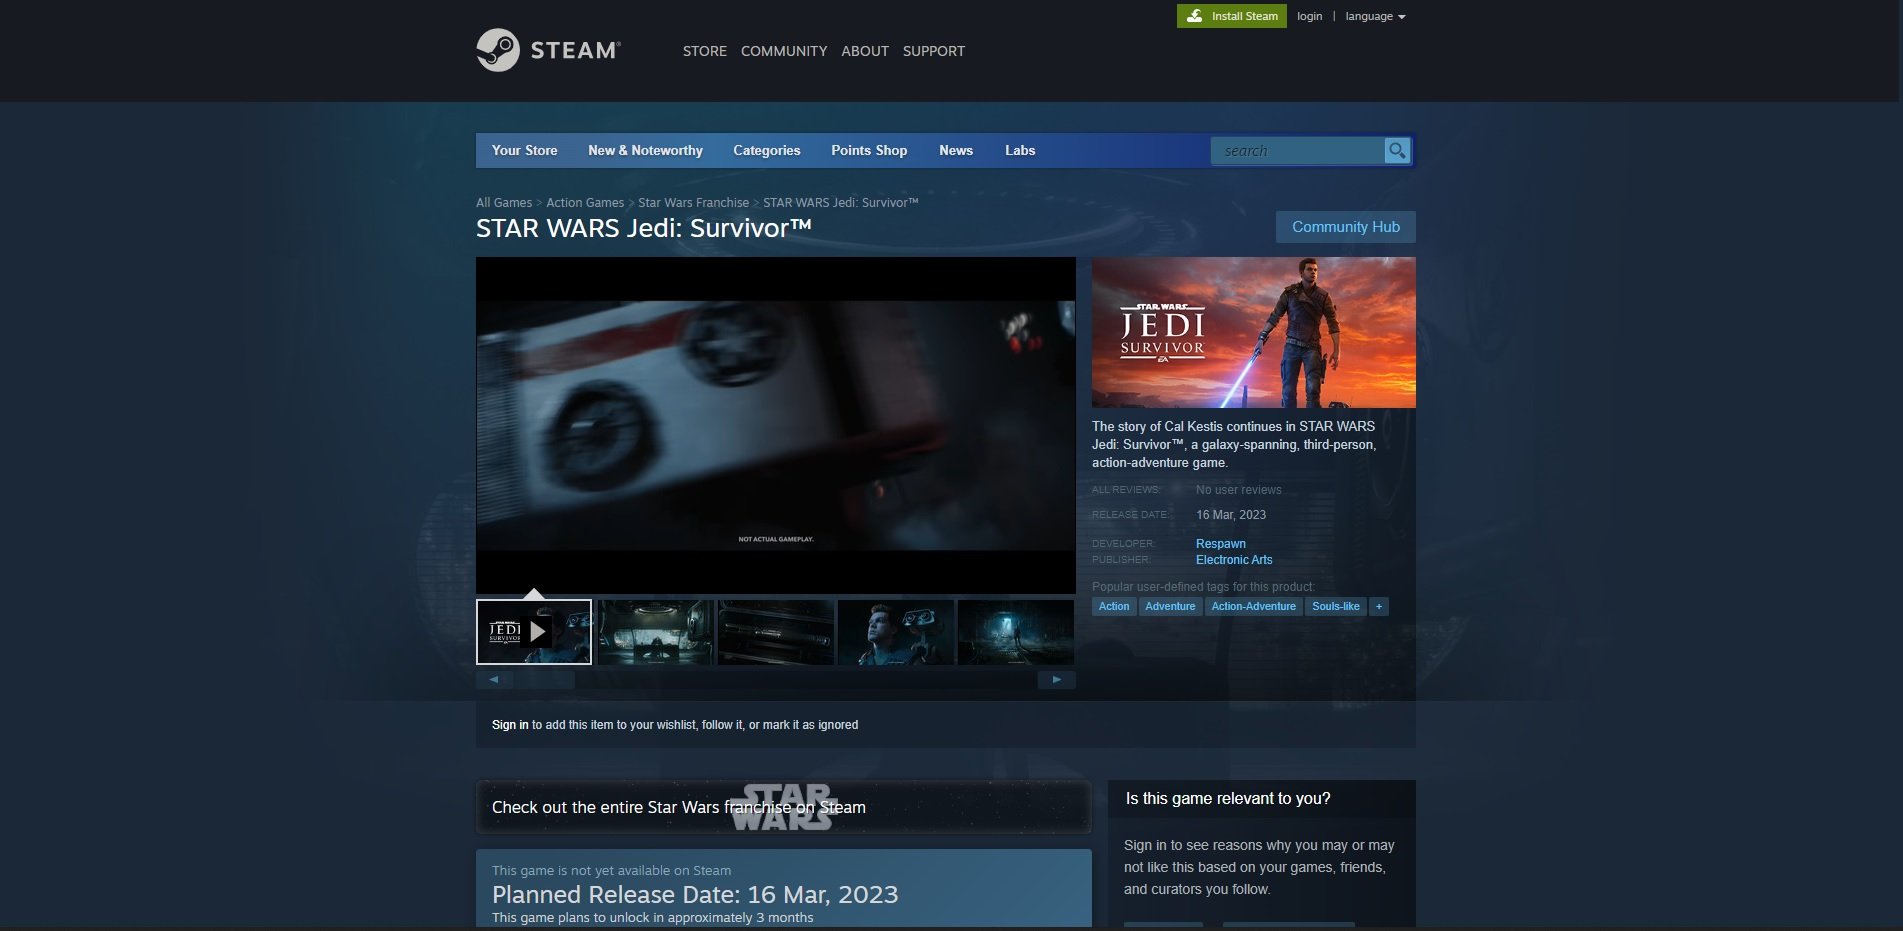This screenshot has height=931, width=1903.
Task: Go to the Star Wars Franchise breadcrumb
Action: coord(693,203)
